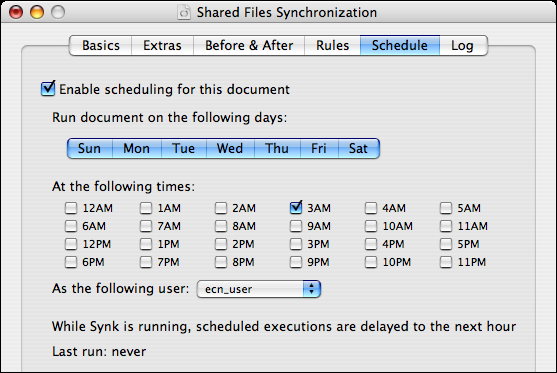Image resolution: width=557 pixels, height=373 pixels.
Task: Go to the Log tab
Action: point(463,45)
